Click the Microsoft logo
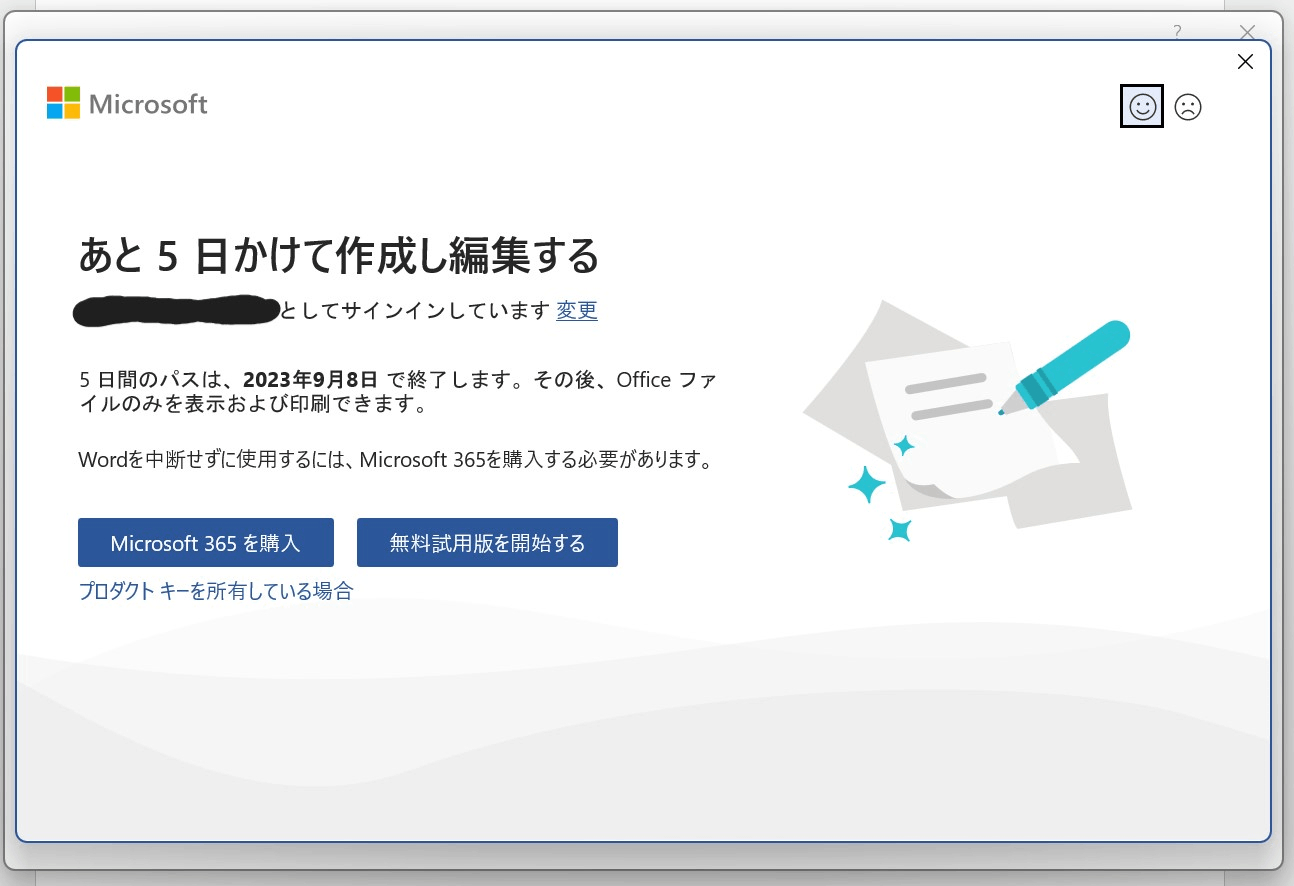 click(x=127, y=103)
